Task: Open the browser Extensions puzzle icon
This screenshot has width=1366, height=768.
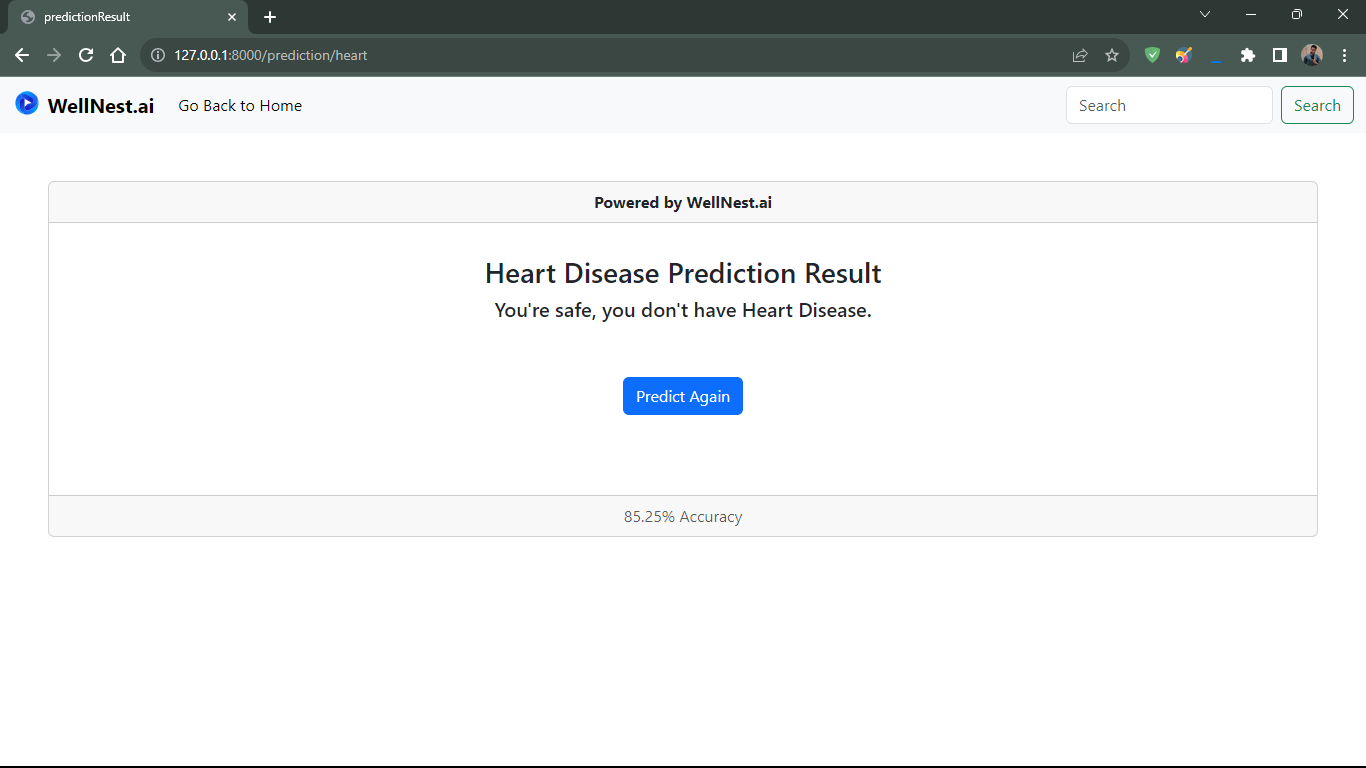Action: (1248, 55)
